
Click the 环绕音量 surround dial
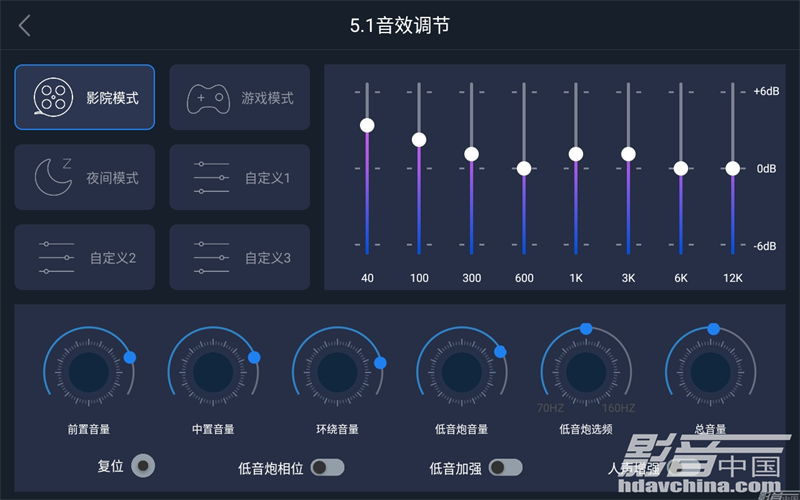(337, 372)
